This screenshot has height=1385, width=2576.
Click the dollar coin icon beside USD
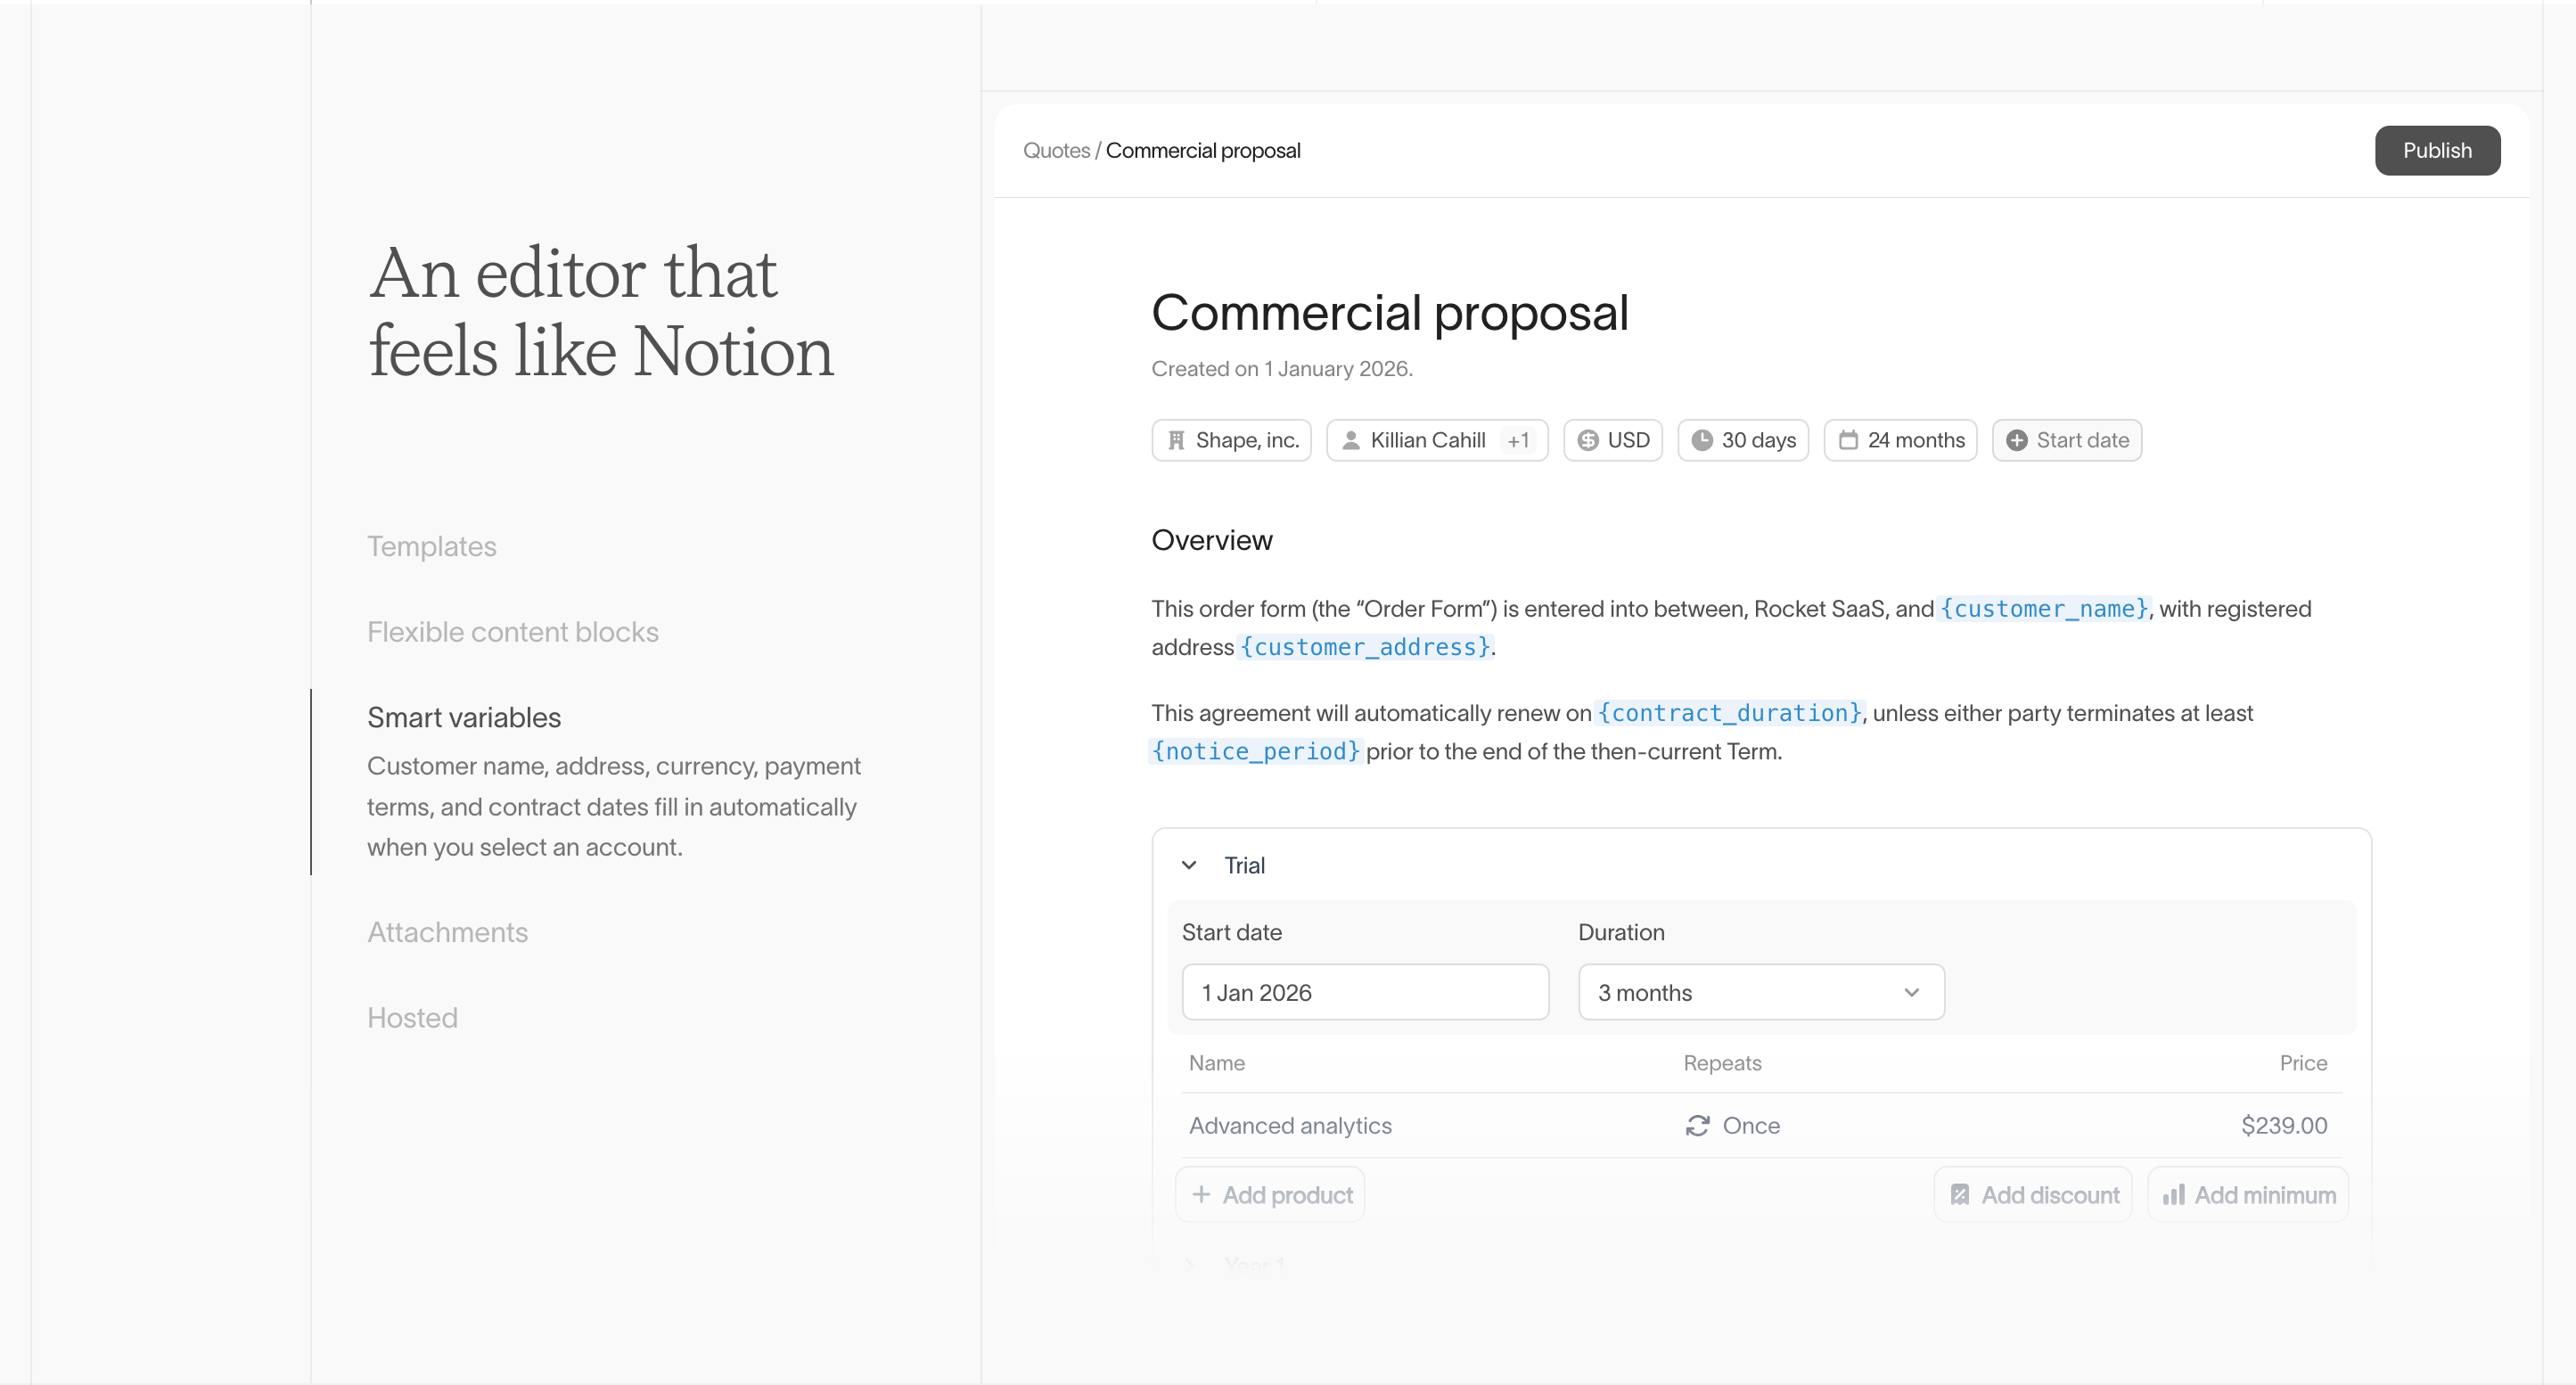click(1588, 440)
